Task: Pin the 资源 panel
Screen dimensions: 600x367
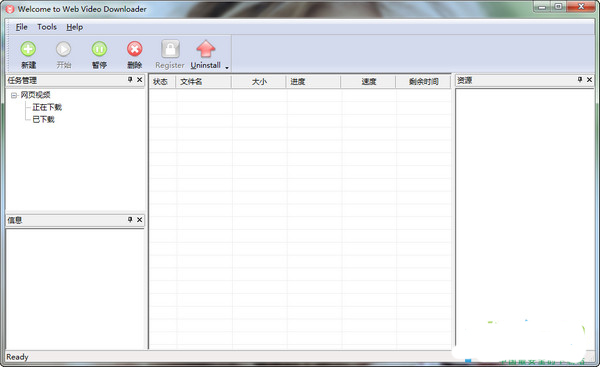Action: (580, 80)
